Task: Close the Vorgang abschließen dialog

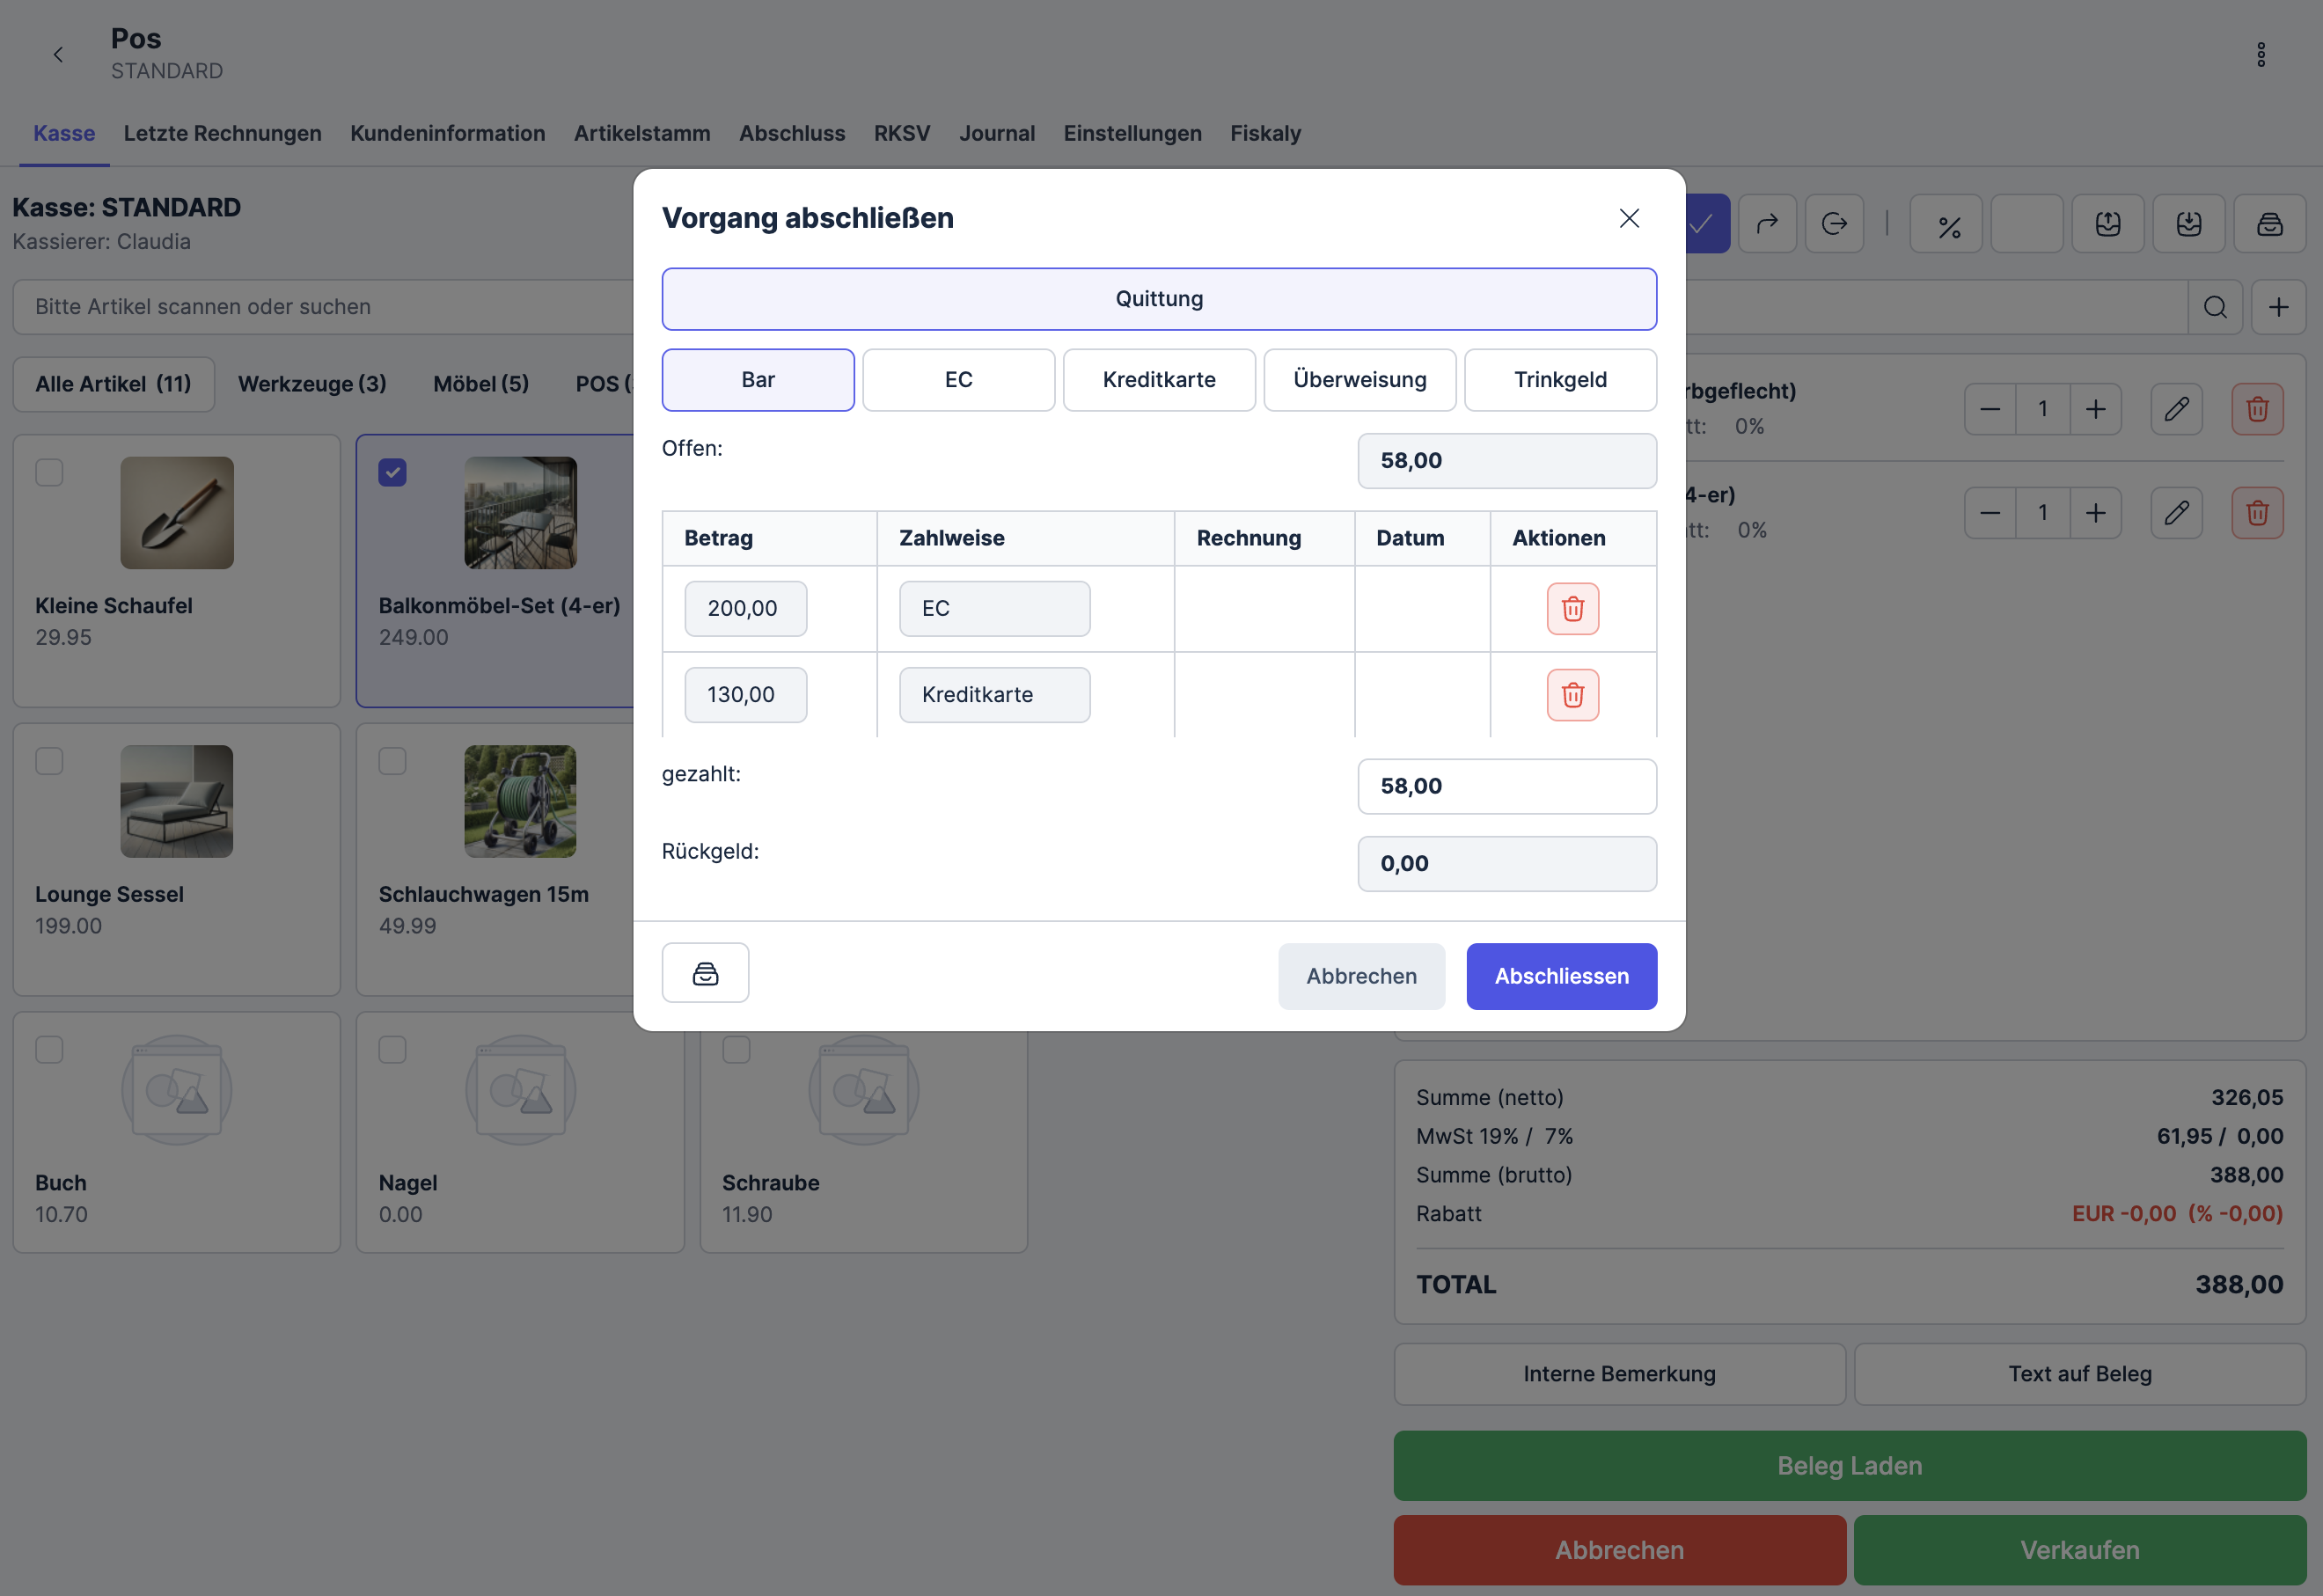Action: (x=1628, y=218)
